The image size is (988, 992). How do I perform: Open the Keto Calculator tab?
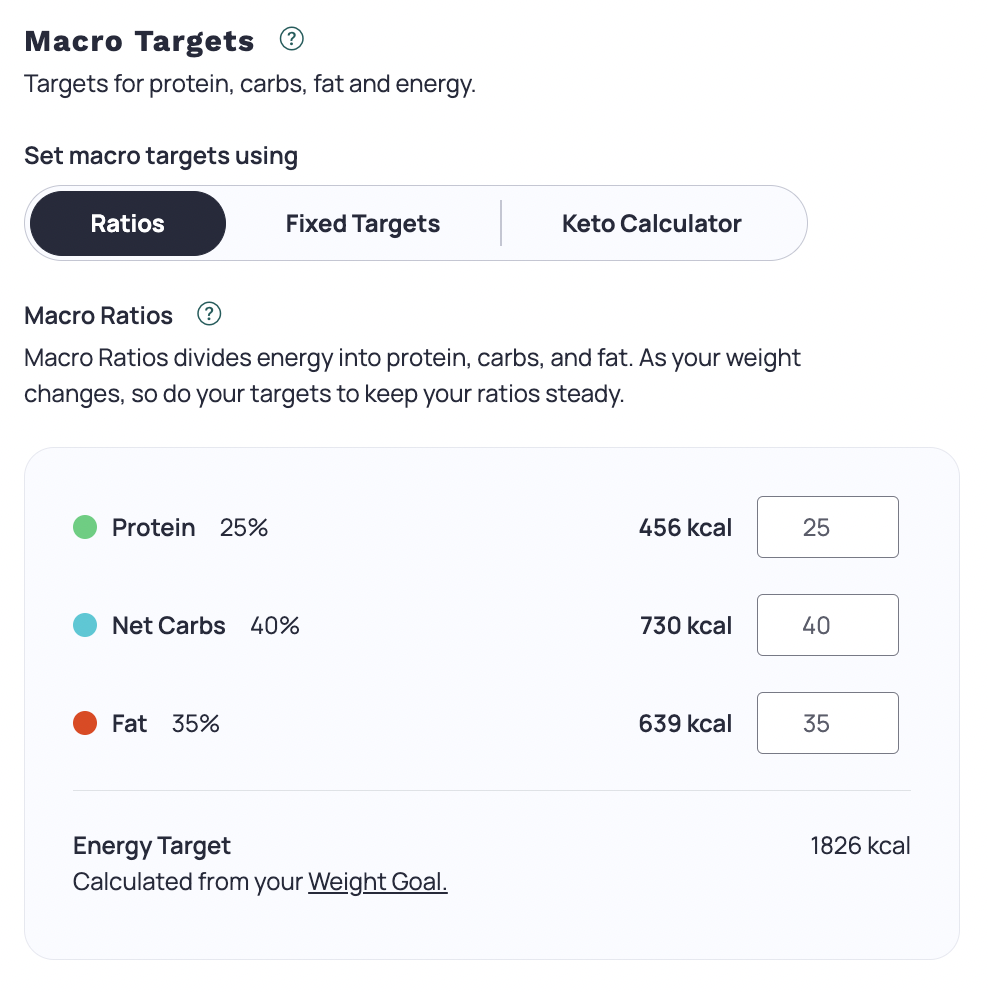click(x=651, y=223)
